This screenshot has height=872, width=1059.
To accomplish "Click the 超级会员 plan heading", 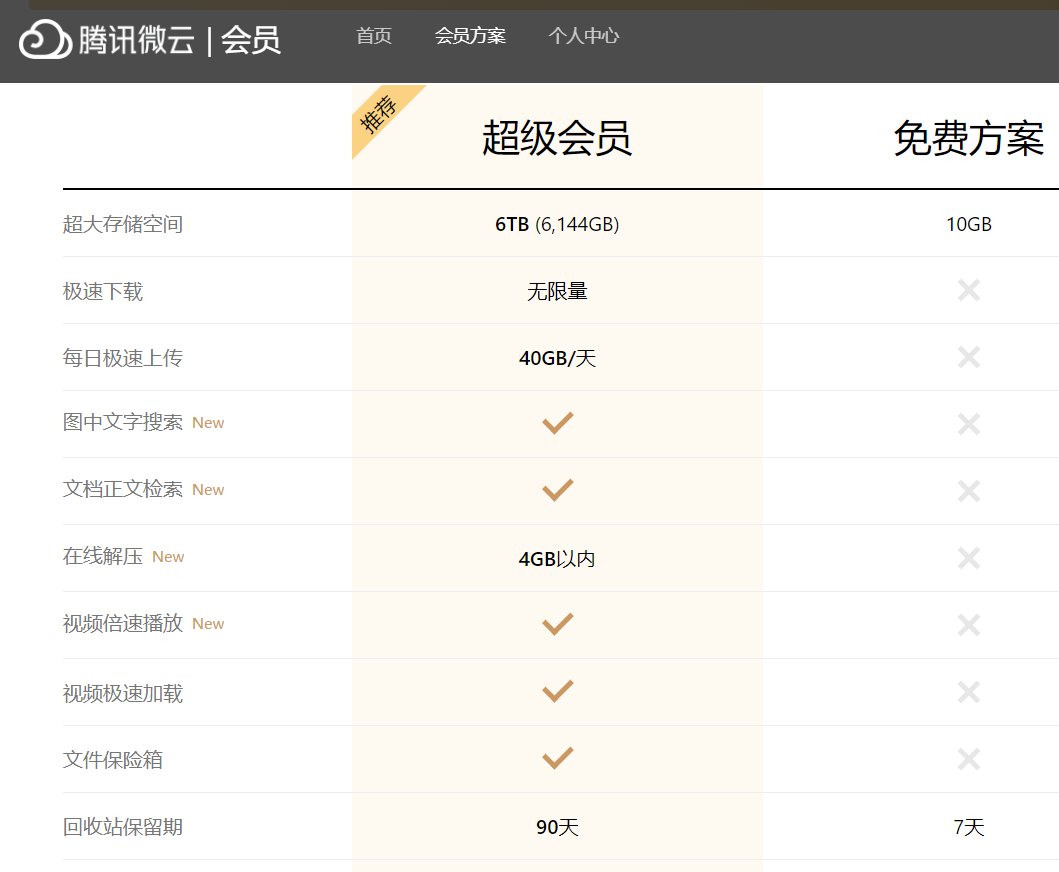I will tap(557, 138).
